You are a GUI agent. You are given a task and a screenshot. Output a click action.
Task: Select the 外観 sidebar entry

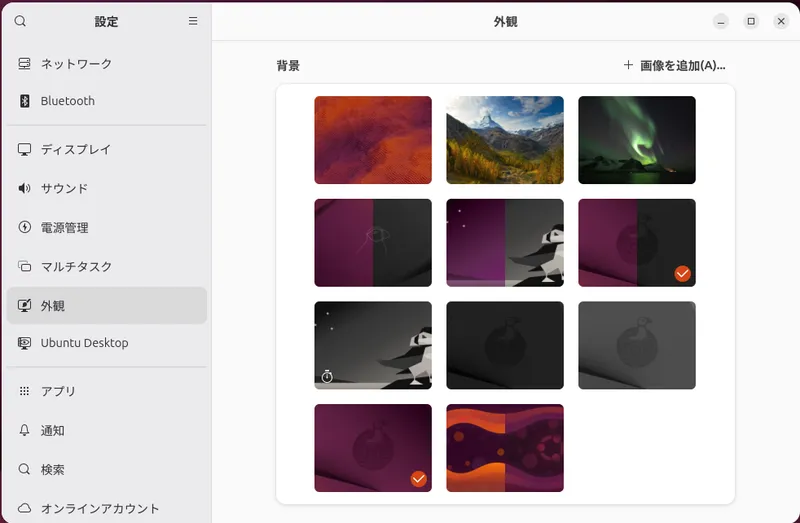(x=107, y=305)
